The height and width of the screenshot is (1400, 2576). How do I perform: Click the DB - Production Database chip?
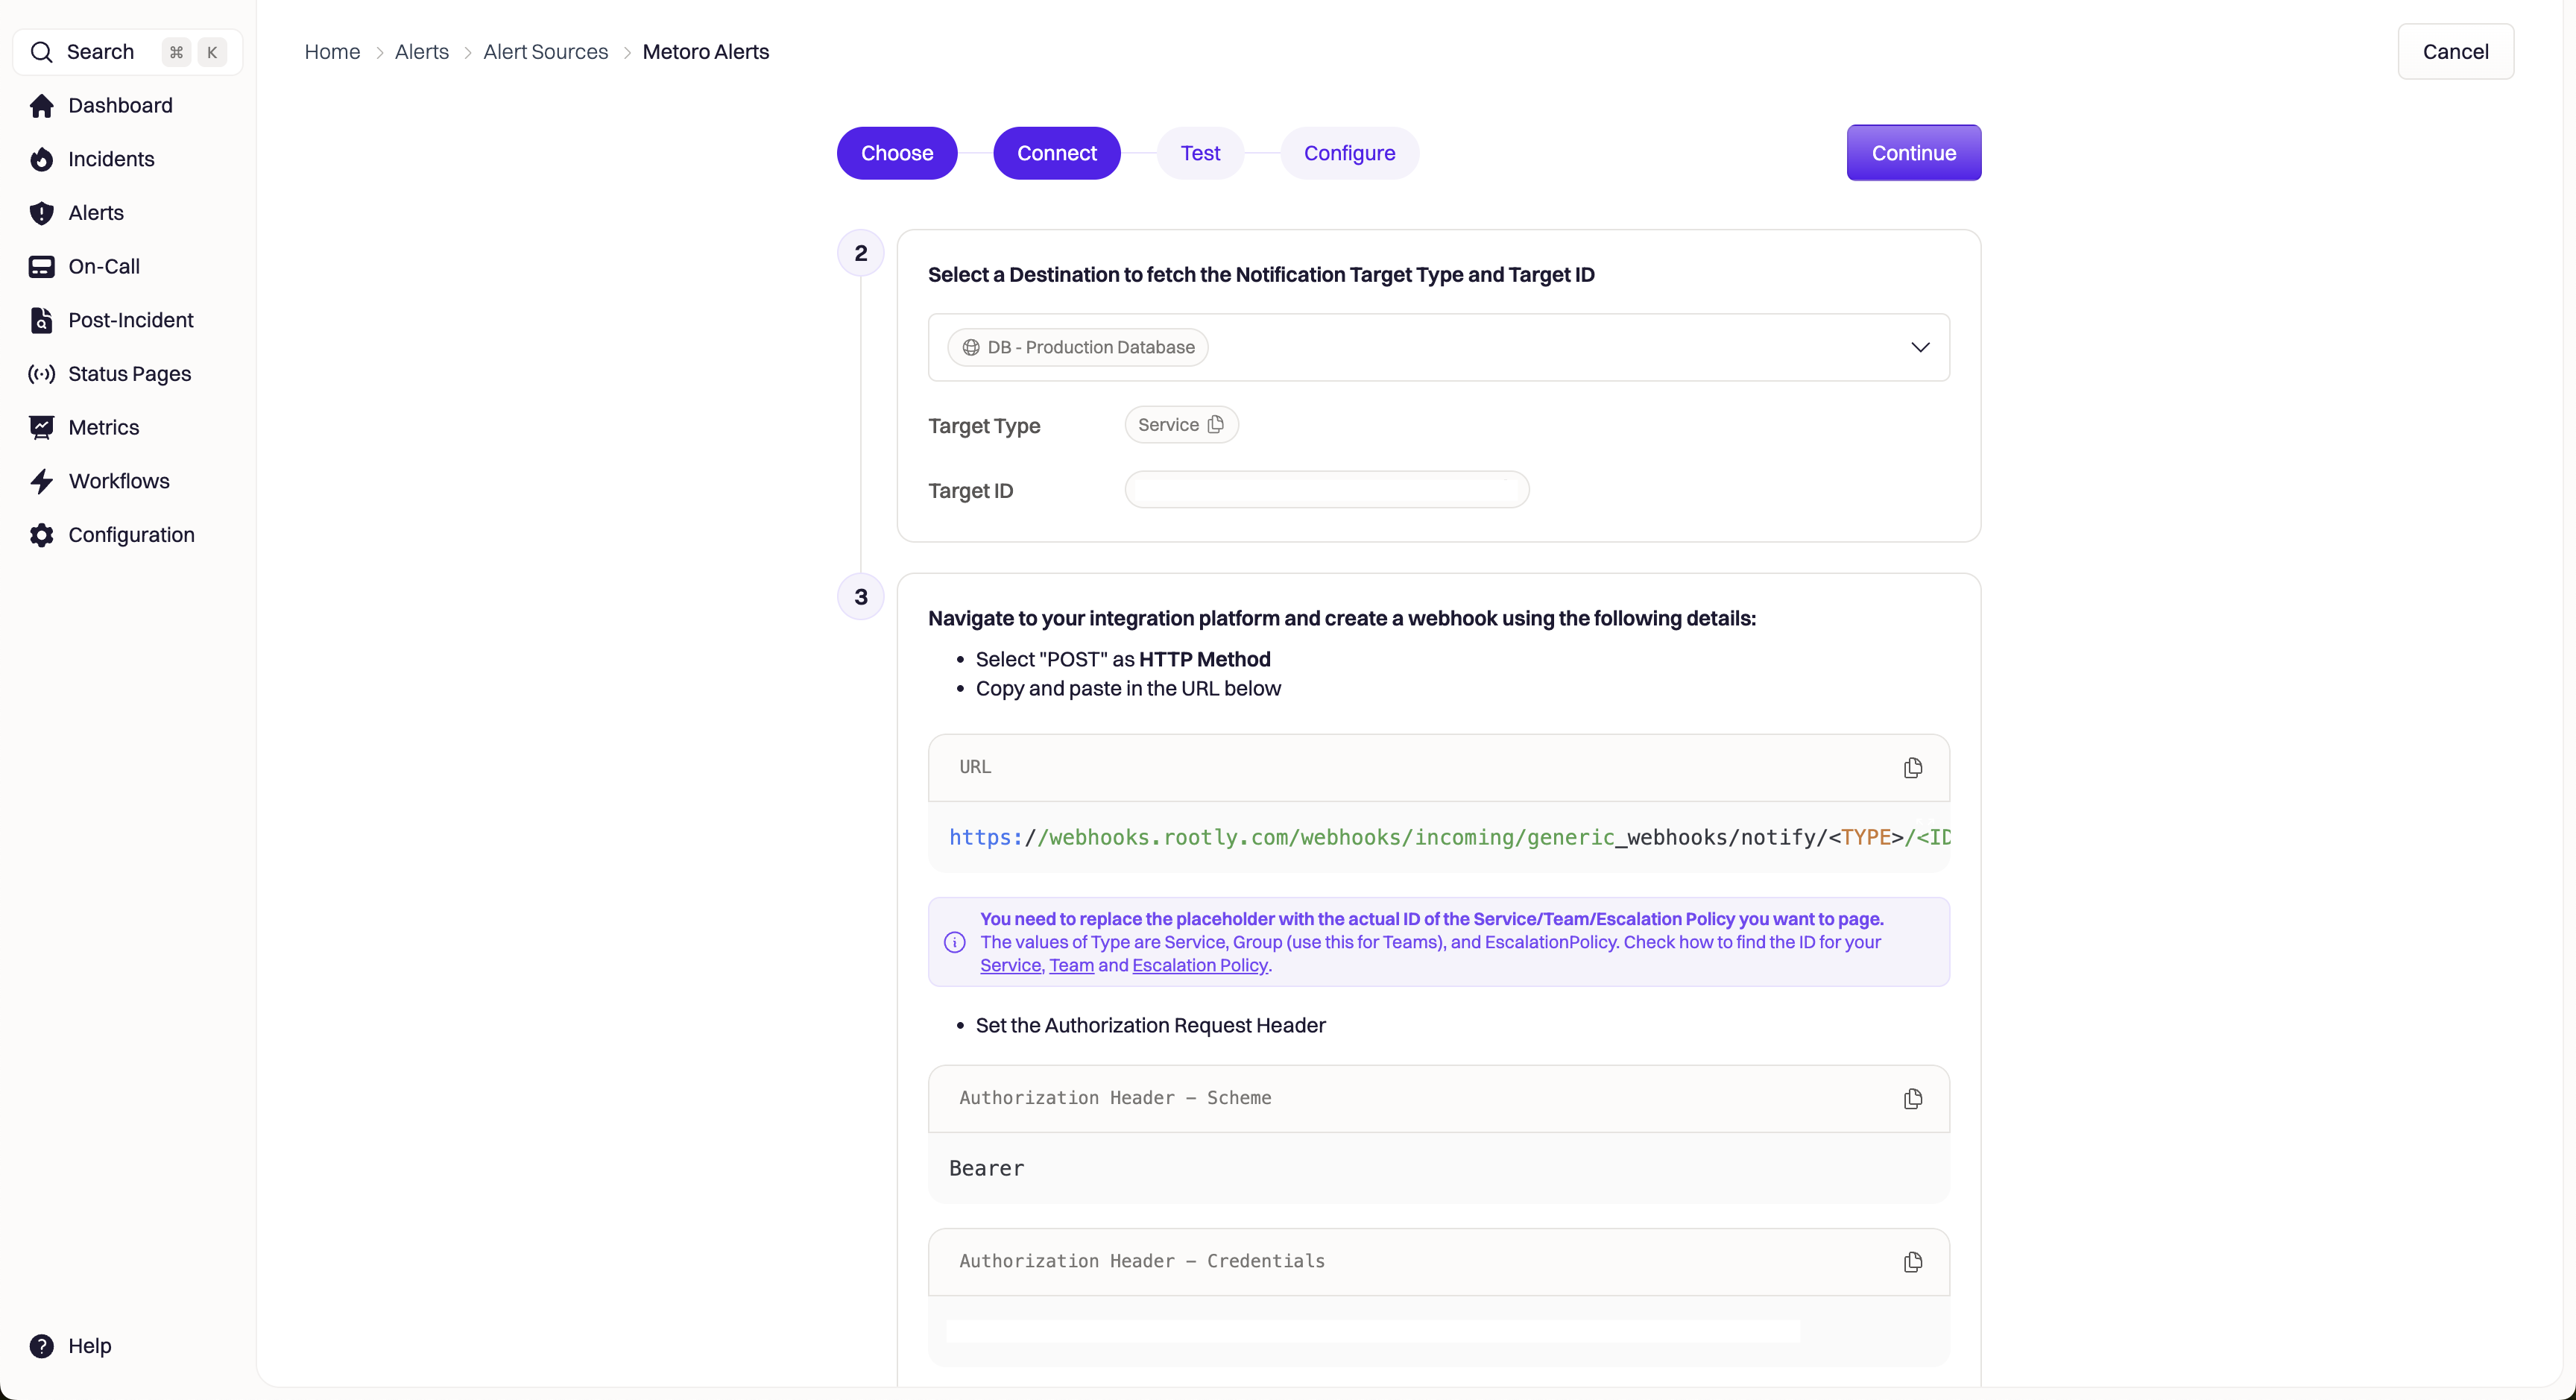pyautogui.click(x=1078, y=347)
